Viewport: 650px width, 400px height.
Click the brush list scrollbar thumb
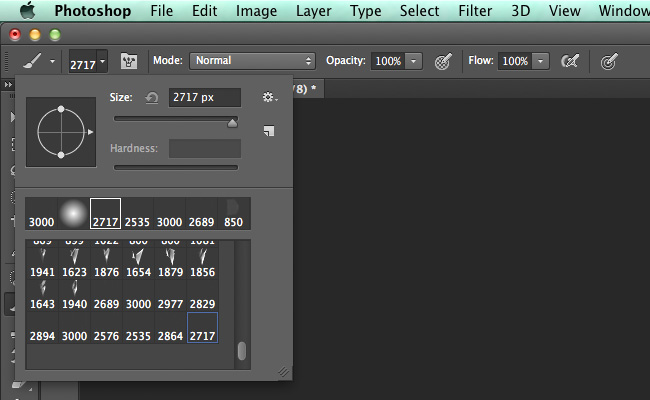242,351
